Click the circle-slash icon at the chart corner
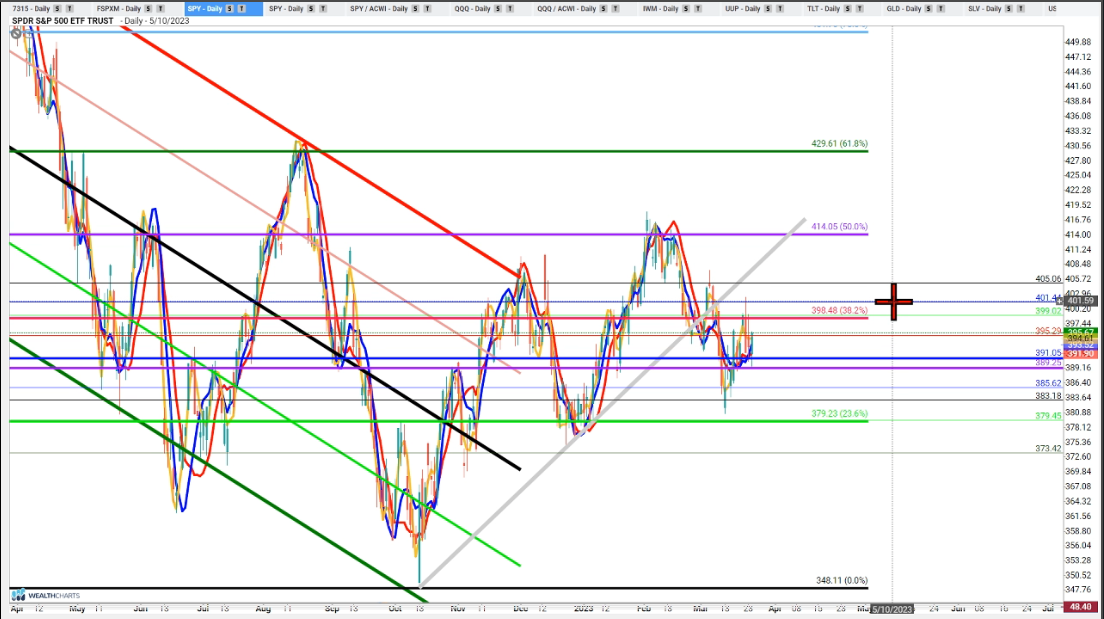Screen dimensions: 1104x619 [x=16, y=33]
